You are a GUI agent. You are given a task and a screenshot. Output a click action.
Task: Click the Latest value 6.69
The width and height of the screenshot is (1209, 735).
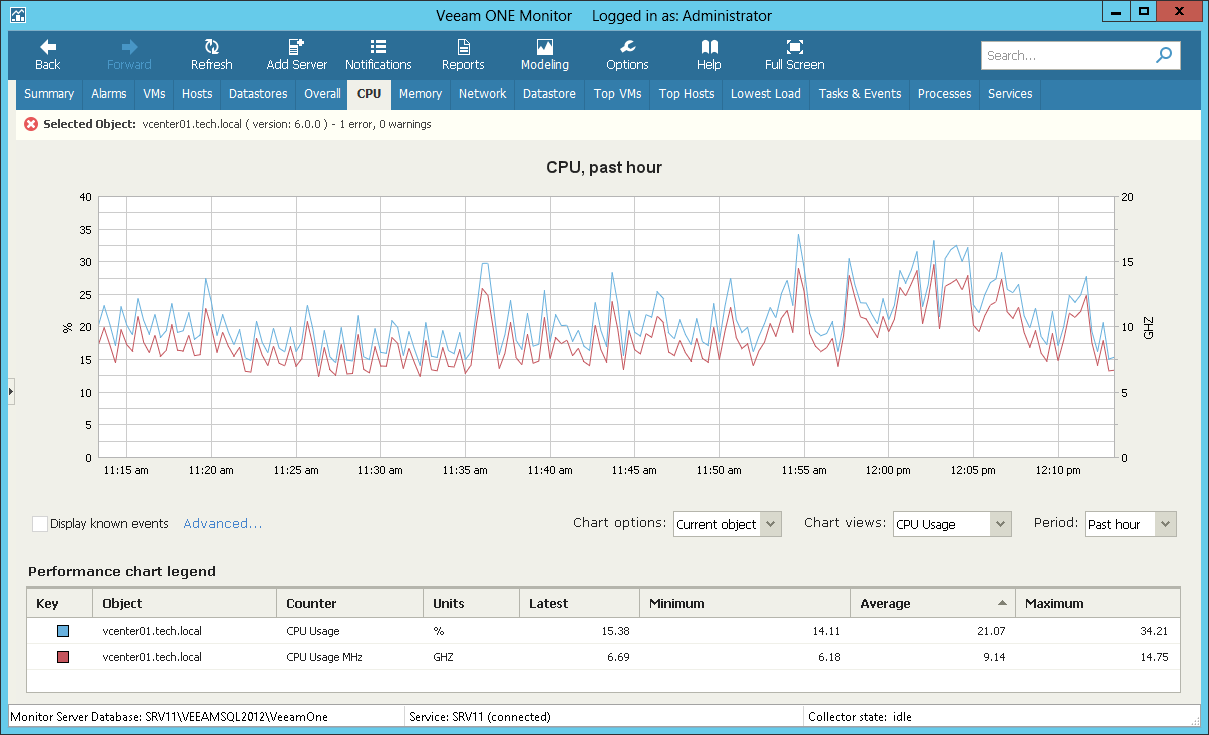[x=618, y=657]
